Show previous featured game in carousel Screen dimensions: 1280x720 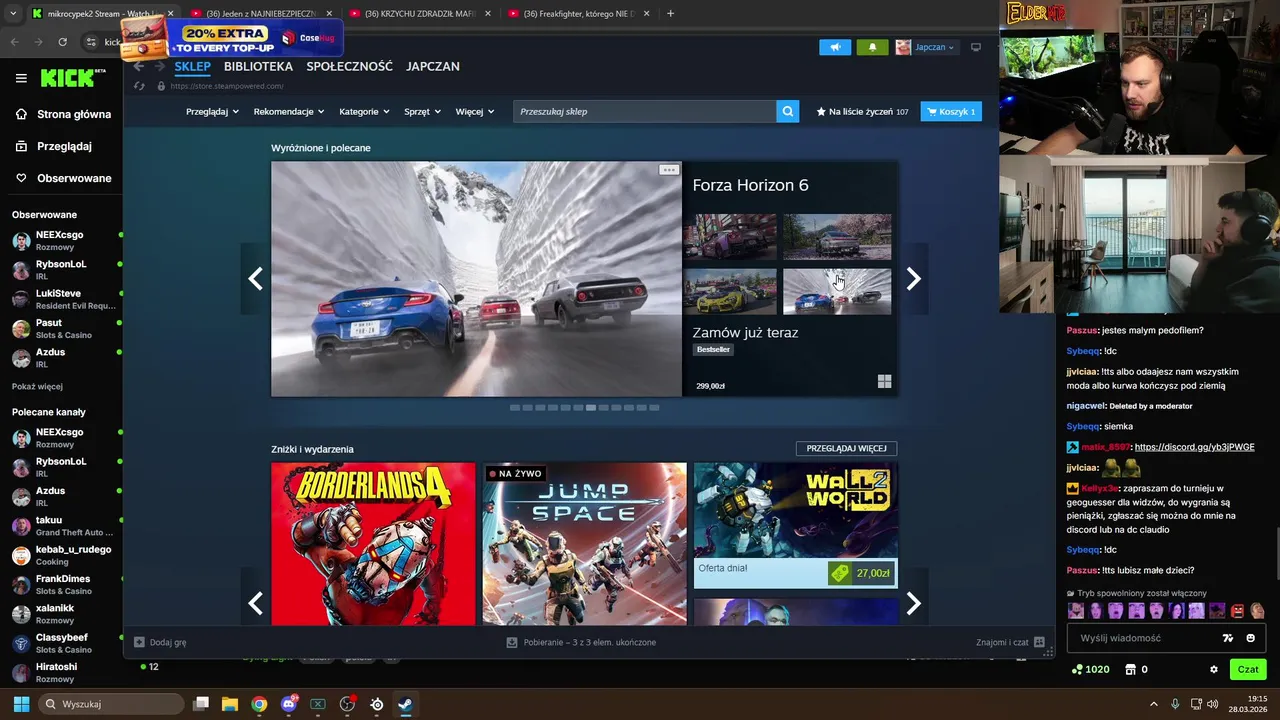(255, 279)
